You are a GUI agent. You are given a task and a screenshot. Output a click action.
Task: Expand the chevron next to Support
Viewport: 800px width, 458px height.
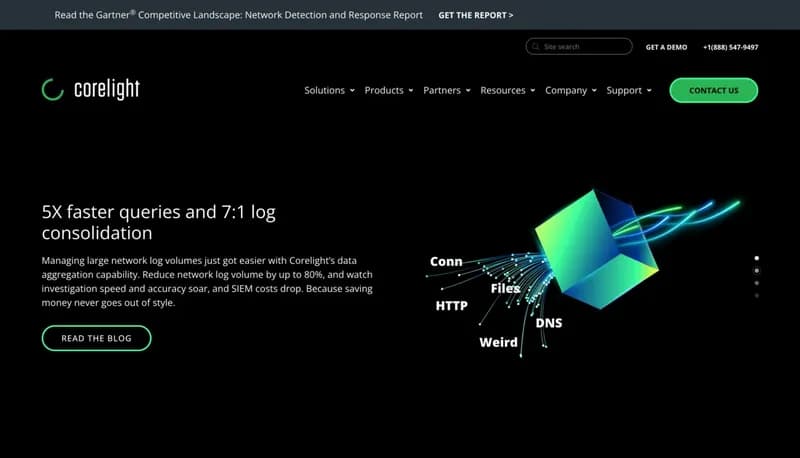pyautogui.click(x=649, y=91)
